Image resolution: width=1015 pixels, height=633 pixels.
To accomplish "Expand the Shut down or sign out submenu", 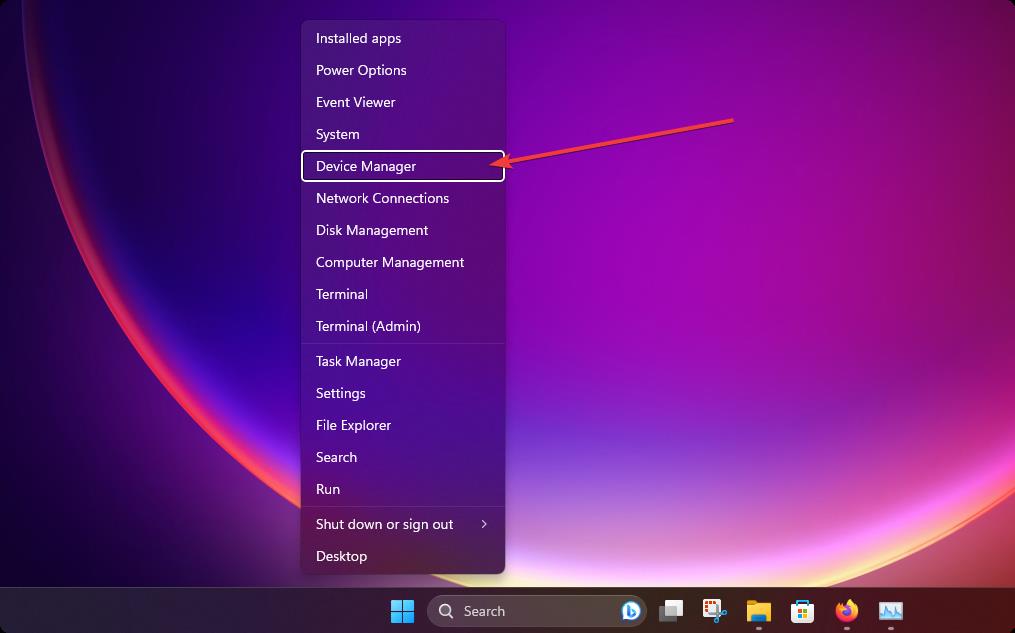I will 384,524.
